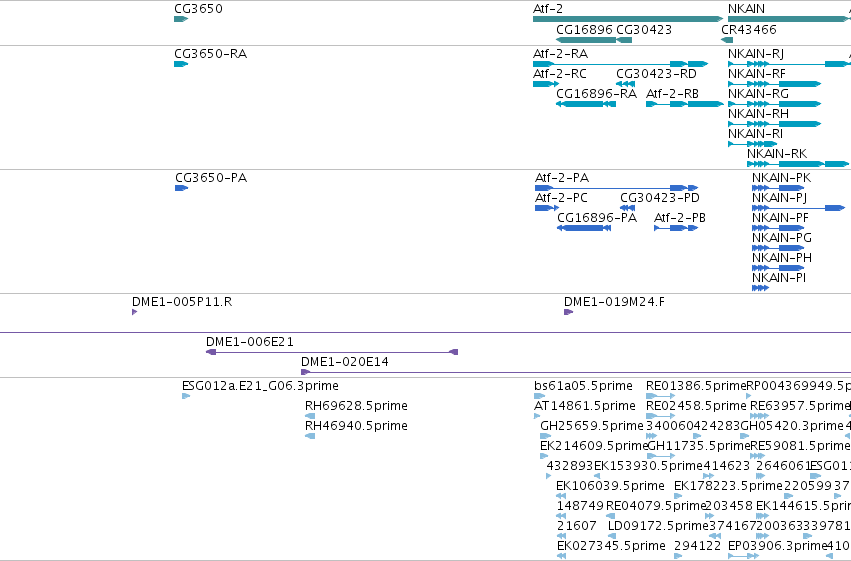The image size is (851, 561).
Task: Open EST EK153930.5prime
Action: coord(597,477)
